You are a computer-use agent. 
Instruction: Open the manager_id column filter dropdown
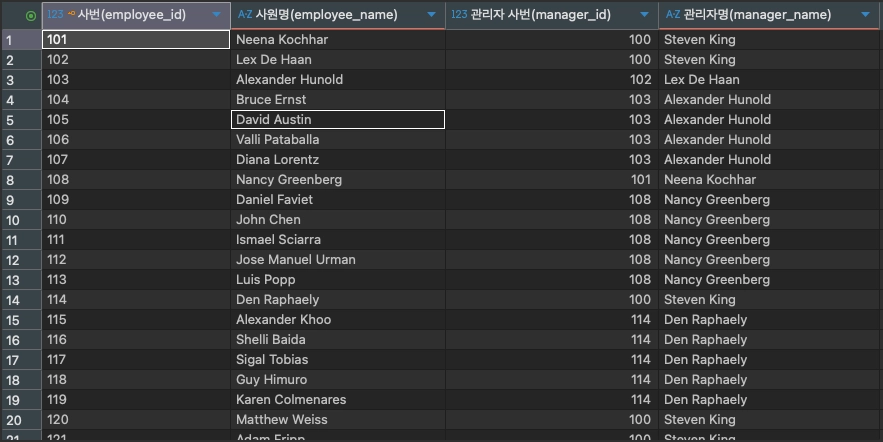pos(644,15)
